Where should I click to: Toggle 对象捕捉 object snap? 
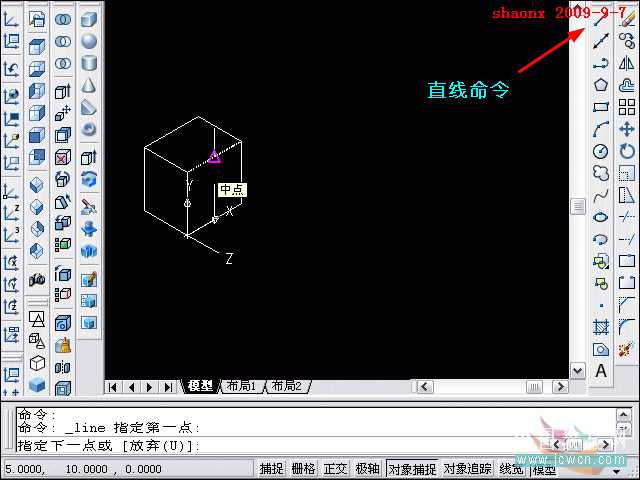coord(412,469)
